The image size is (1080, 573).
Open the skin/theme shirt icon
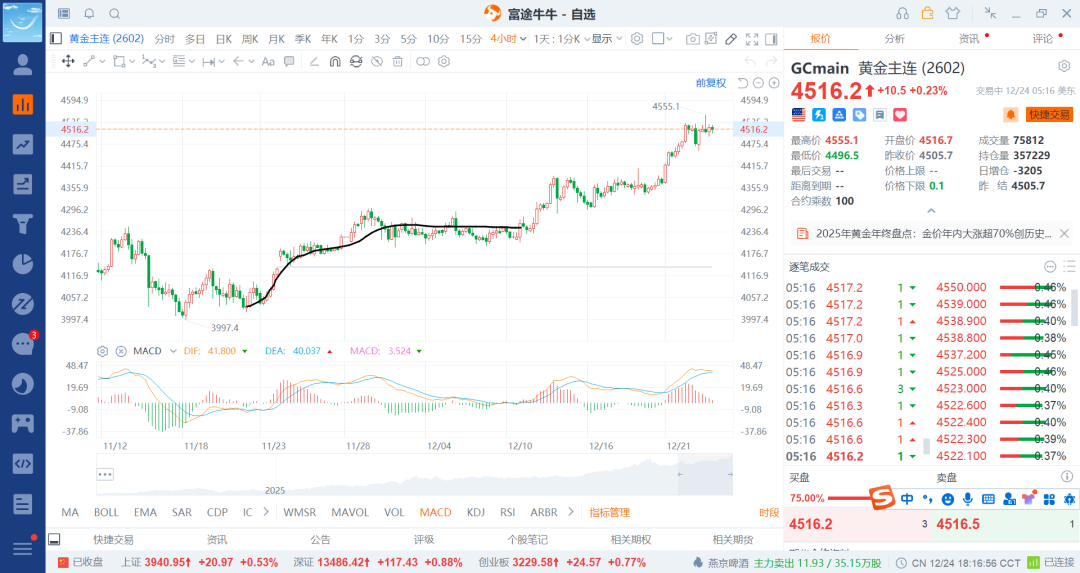tap(953, 14)
